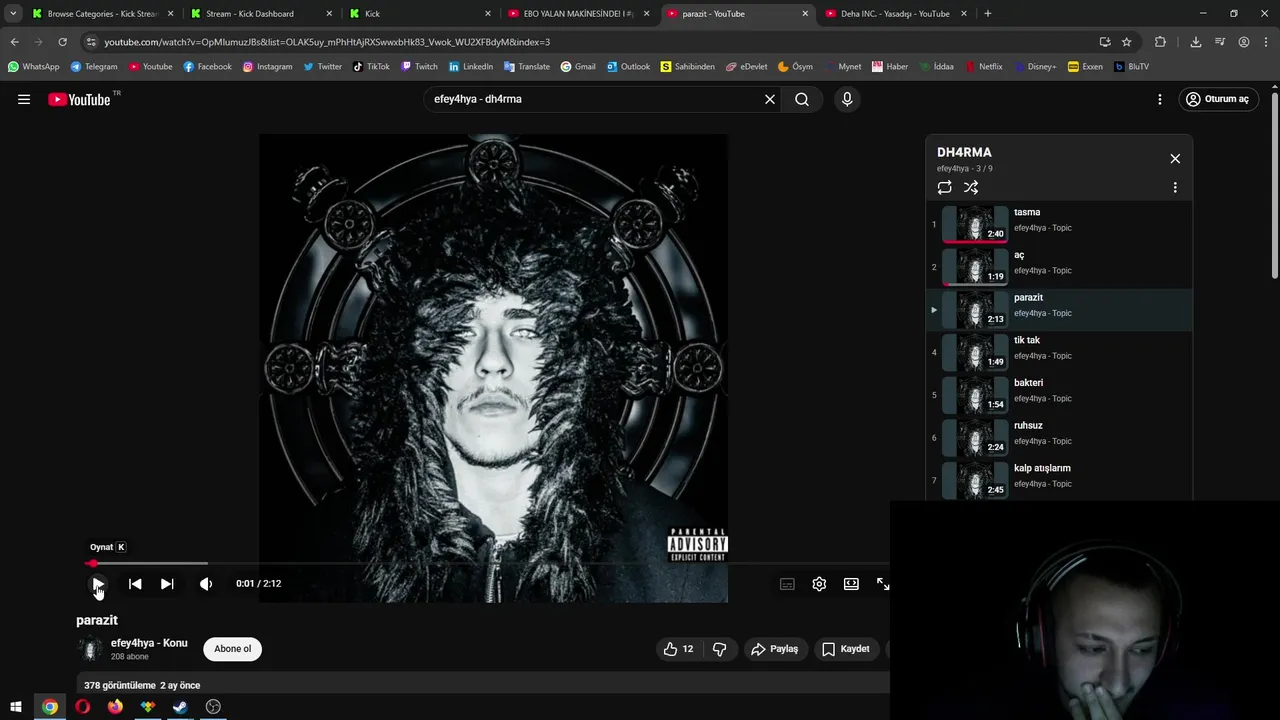Play the paused parazit video
Screen dimensions: 1280x720
[x=98, y=584]
